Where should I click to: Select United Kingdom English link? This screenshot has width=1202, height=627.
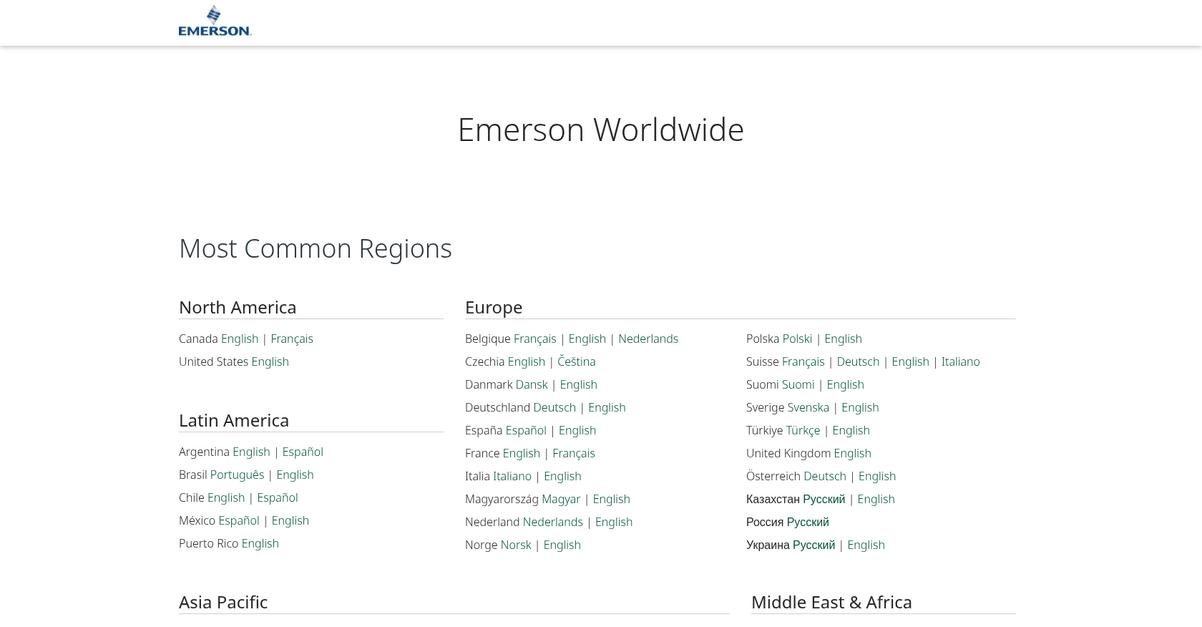(x=853, y=454)
